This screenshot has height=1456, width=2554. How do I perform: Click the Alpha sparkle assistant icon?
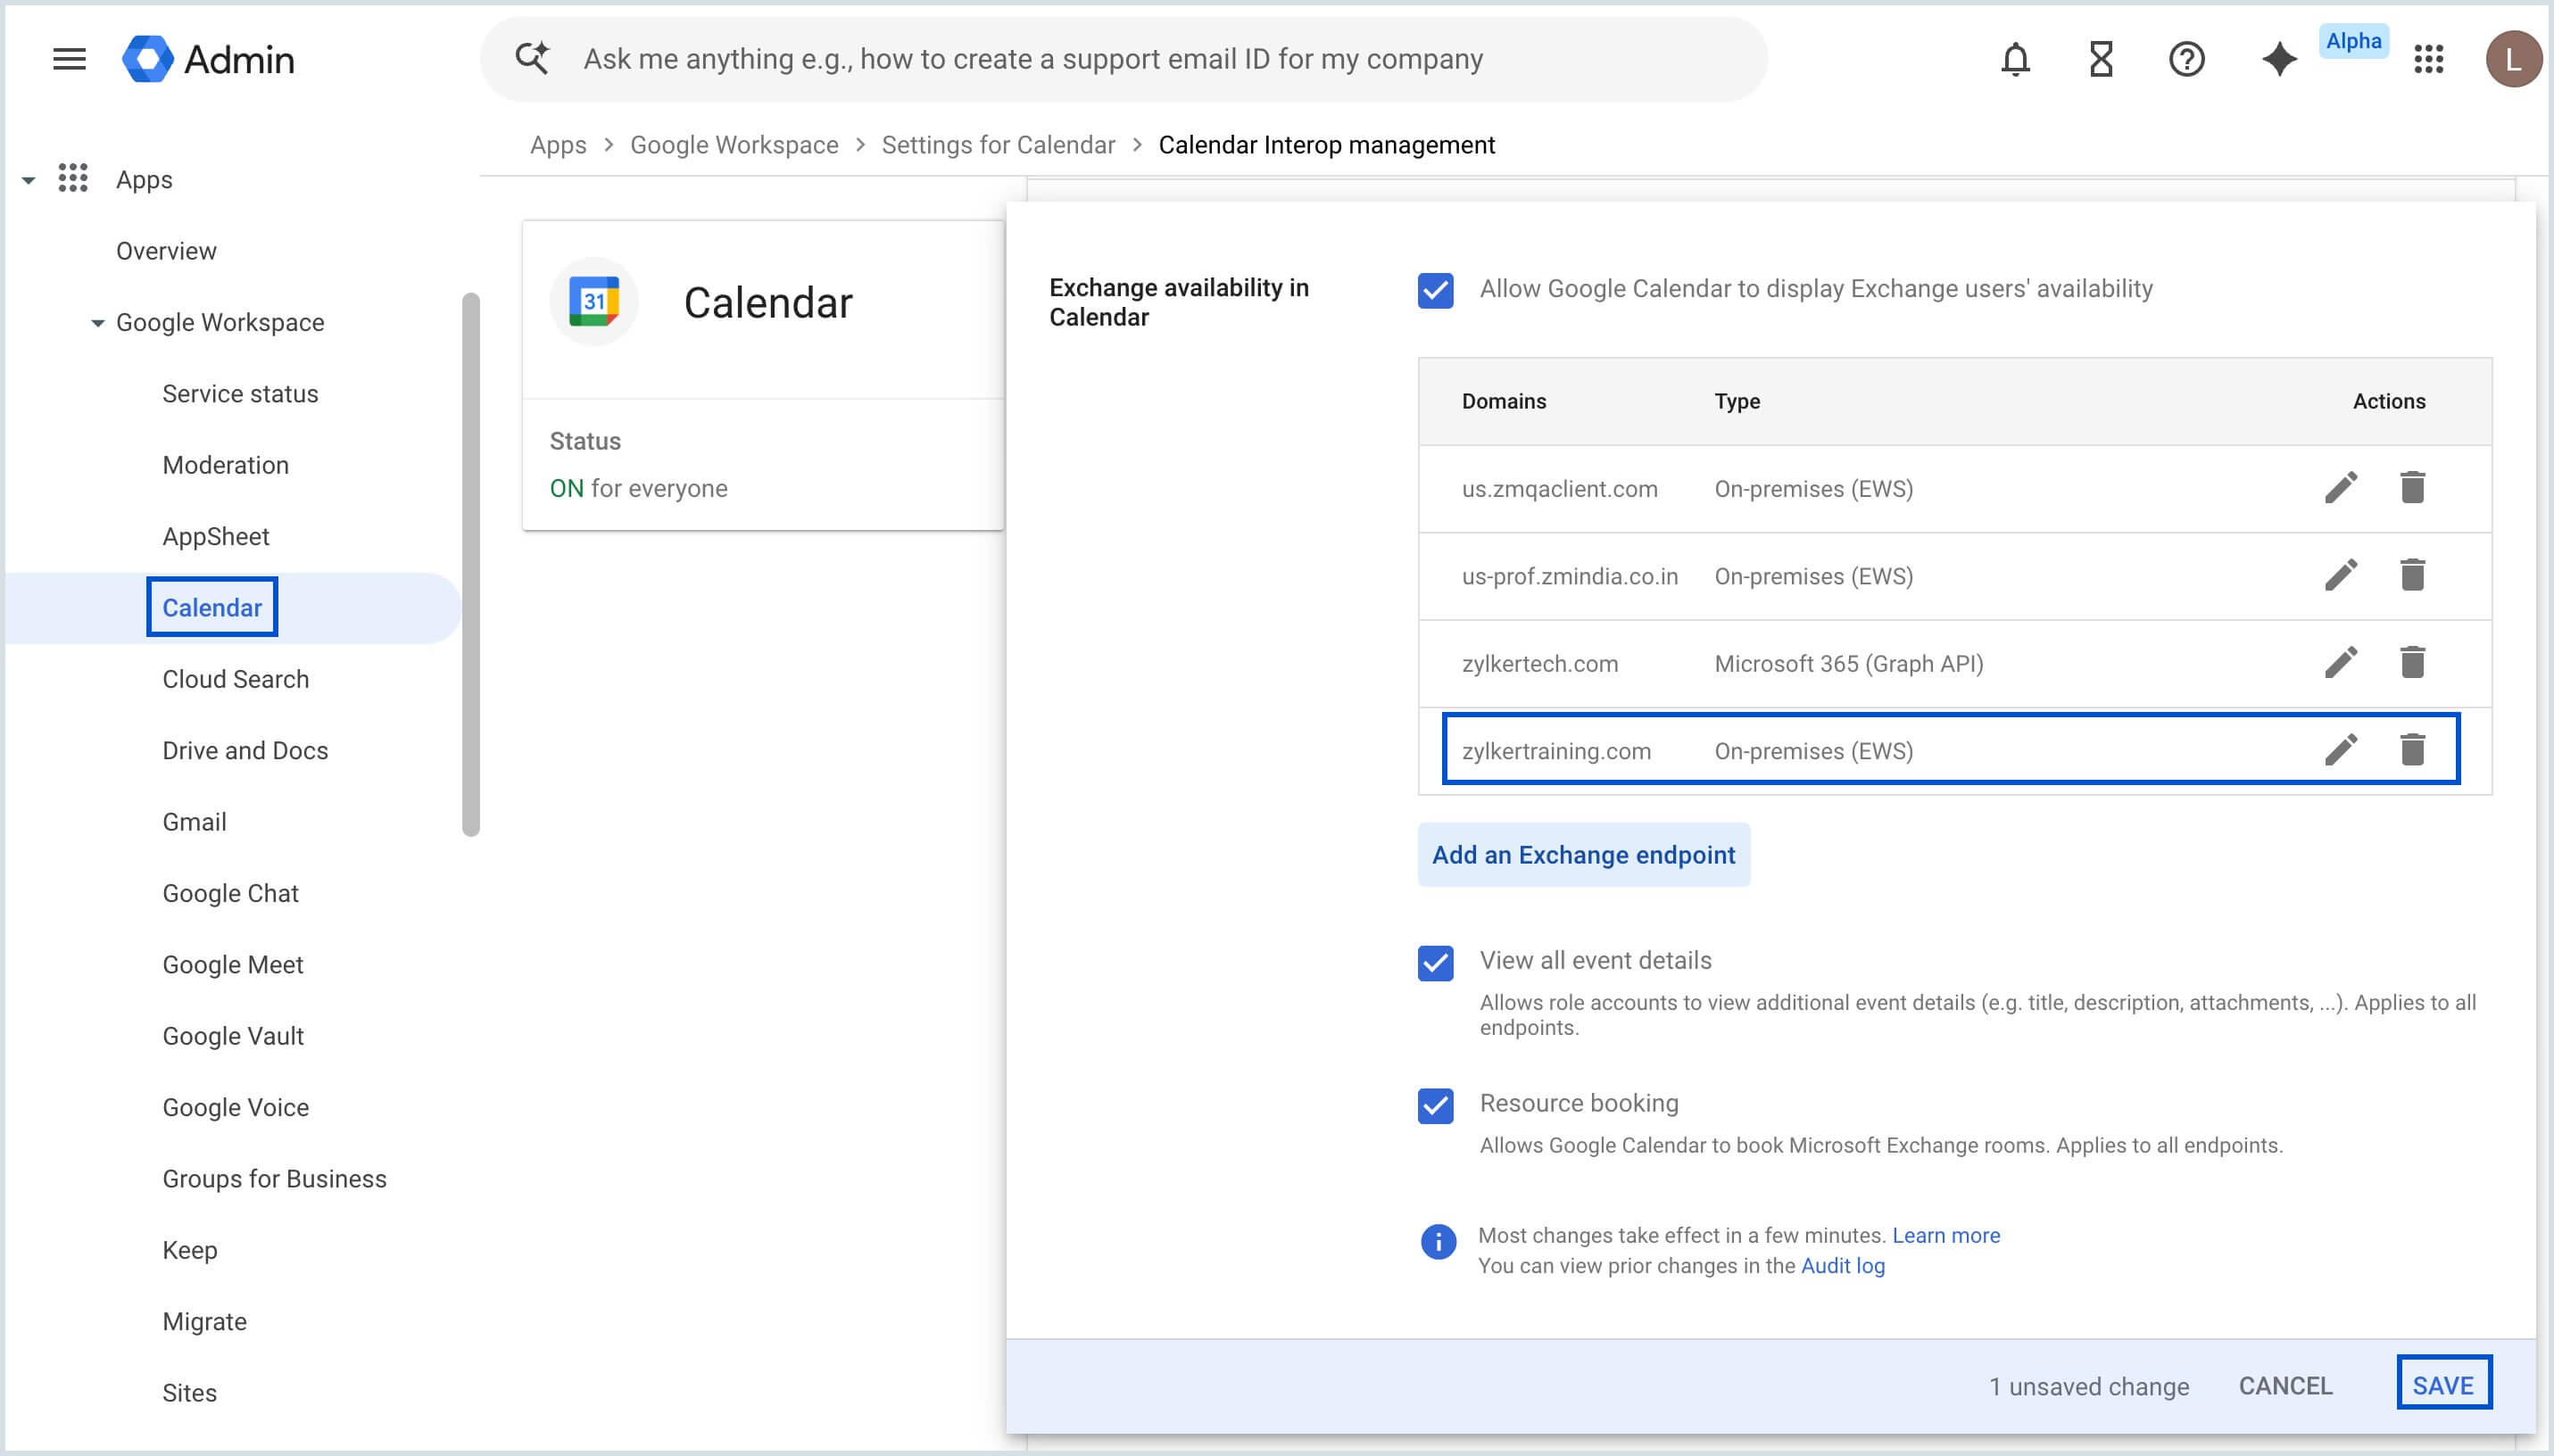pyautogui.click(x=2279, y=59)
